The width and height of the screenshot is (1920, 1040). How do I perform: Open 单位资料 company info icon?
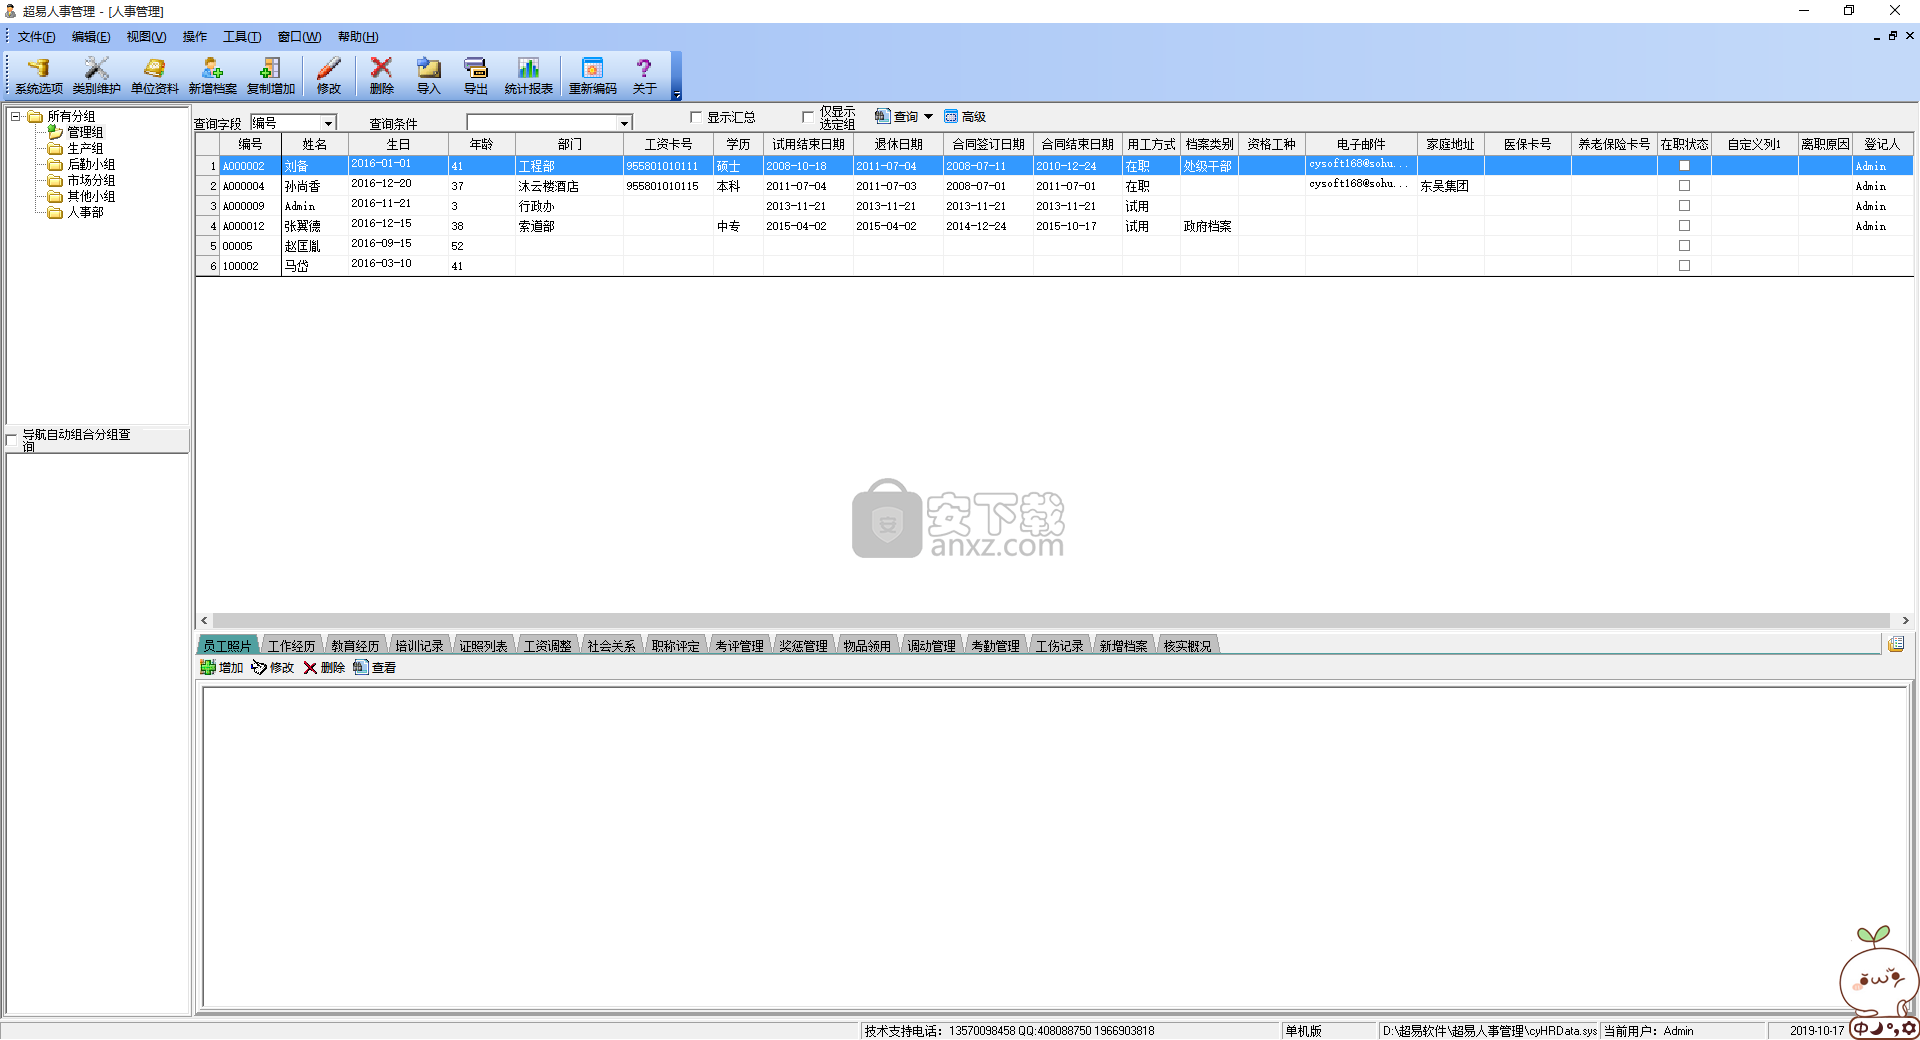tap(154, 76)
